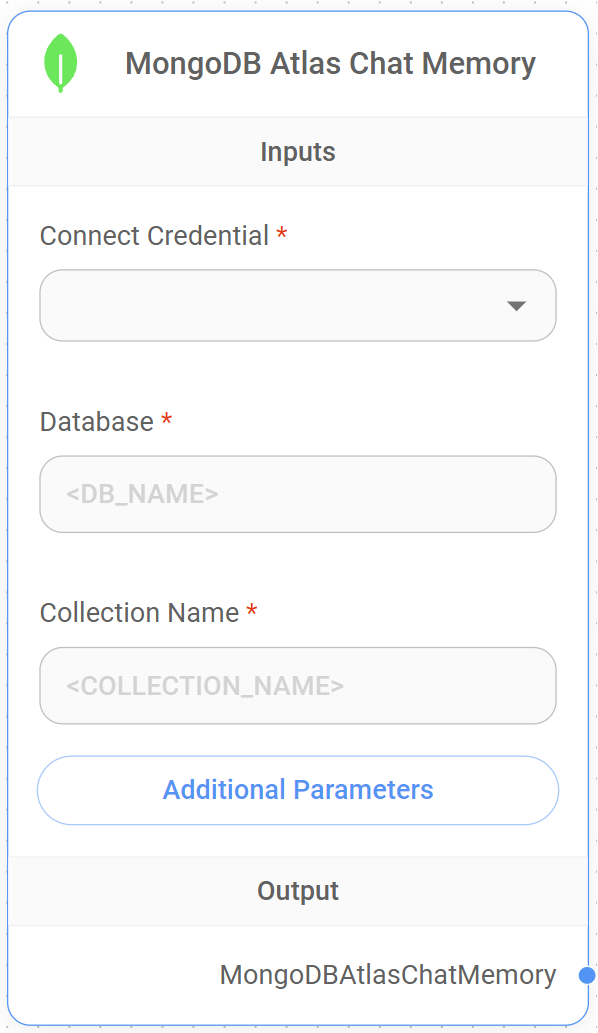Click the DB_NAME placeholder field
Image resolution: width=598 pixels, height=1033 pixels.
pos(298,493)
